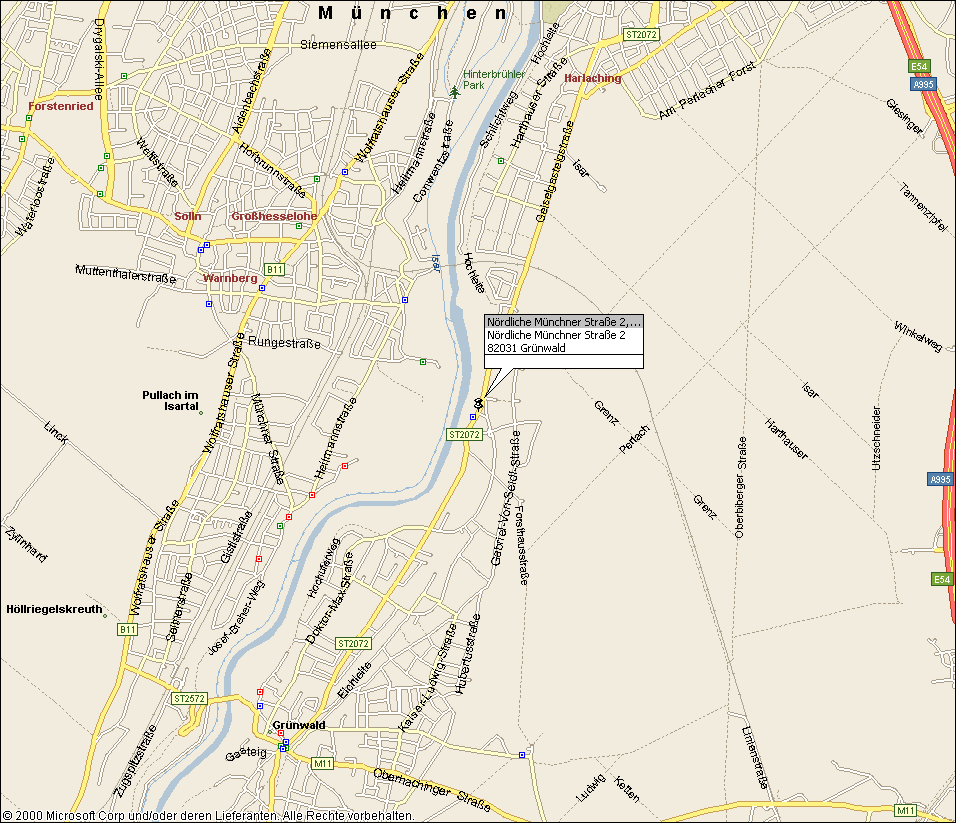Image resolution: width=956 pixels, height=823 pixels.
Task: Click the ST2072 shield beside Doktor-Max-Straße
Action: (354, 644)
